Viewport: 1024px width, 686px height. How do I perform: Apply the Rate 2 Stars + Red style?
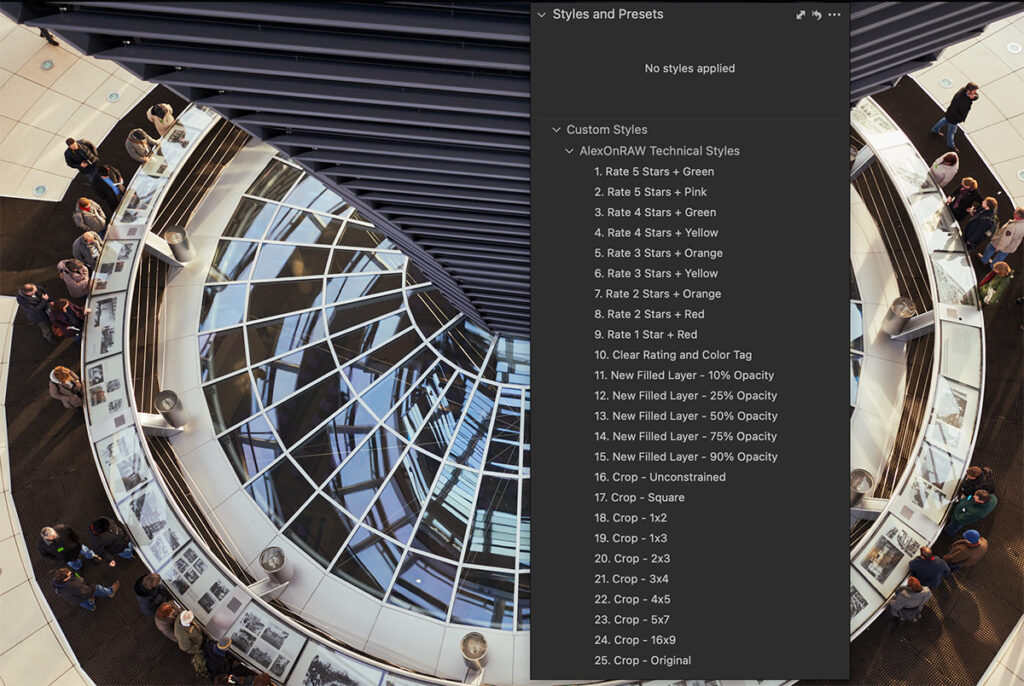click(648, 314)
